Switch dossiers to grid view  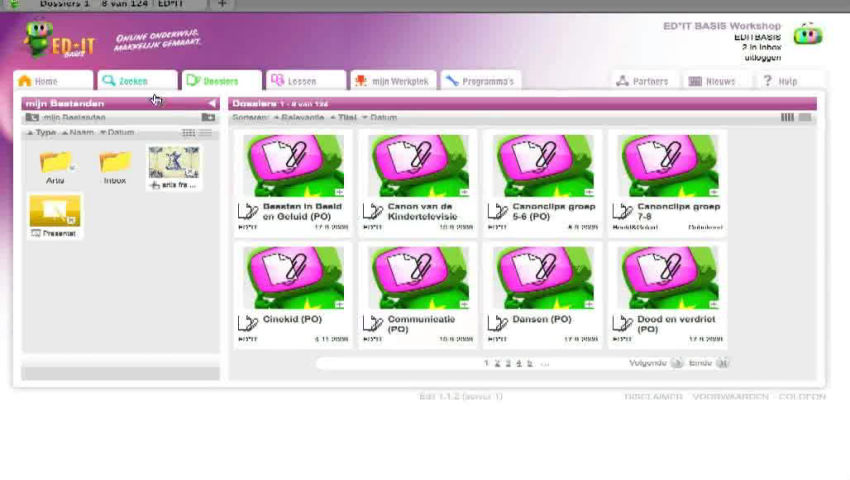[x=787, y=117]
